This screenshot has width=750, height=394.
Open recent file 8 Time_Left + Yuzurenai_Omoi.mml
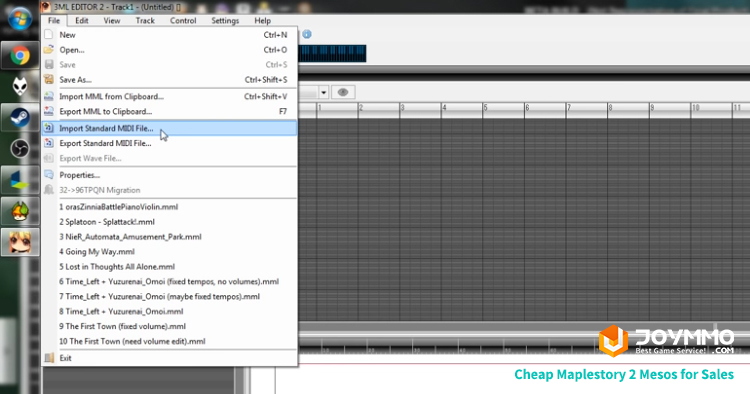(170, 311)
